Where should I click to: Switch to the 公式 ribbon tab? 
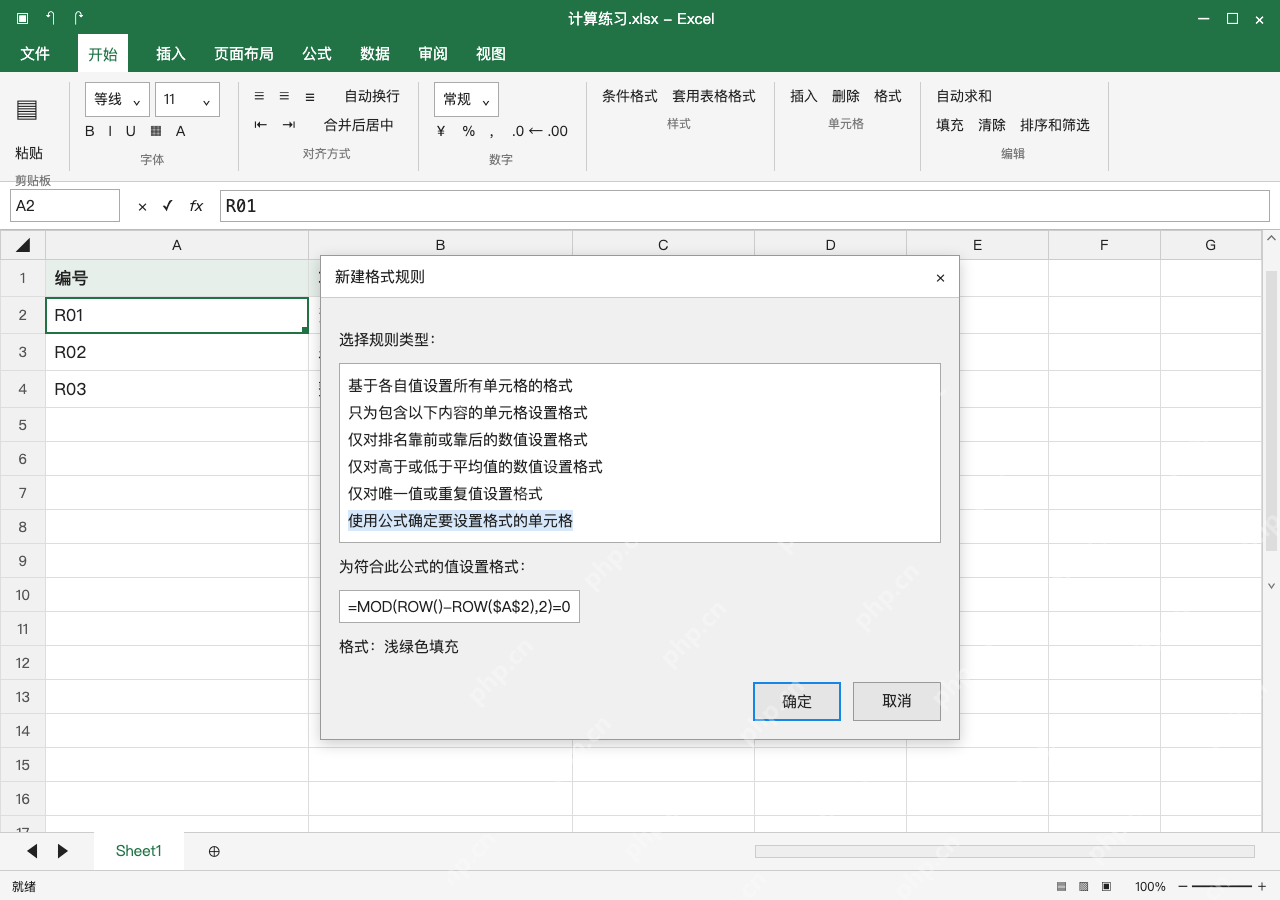point(317,54)
